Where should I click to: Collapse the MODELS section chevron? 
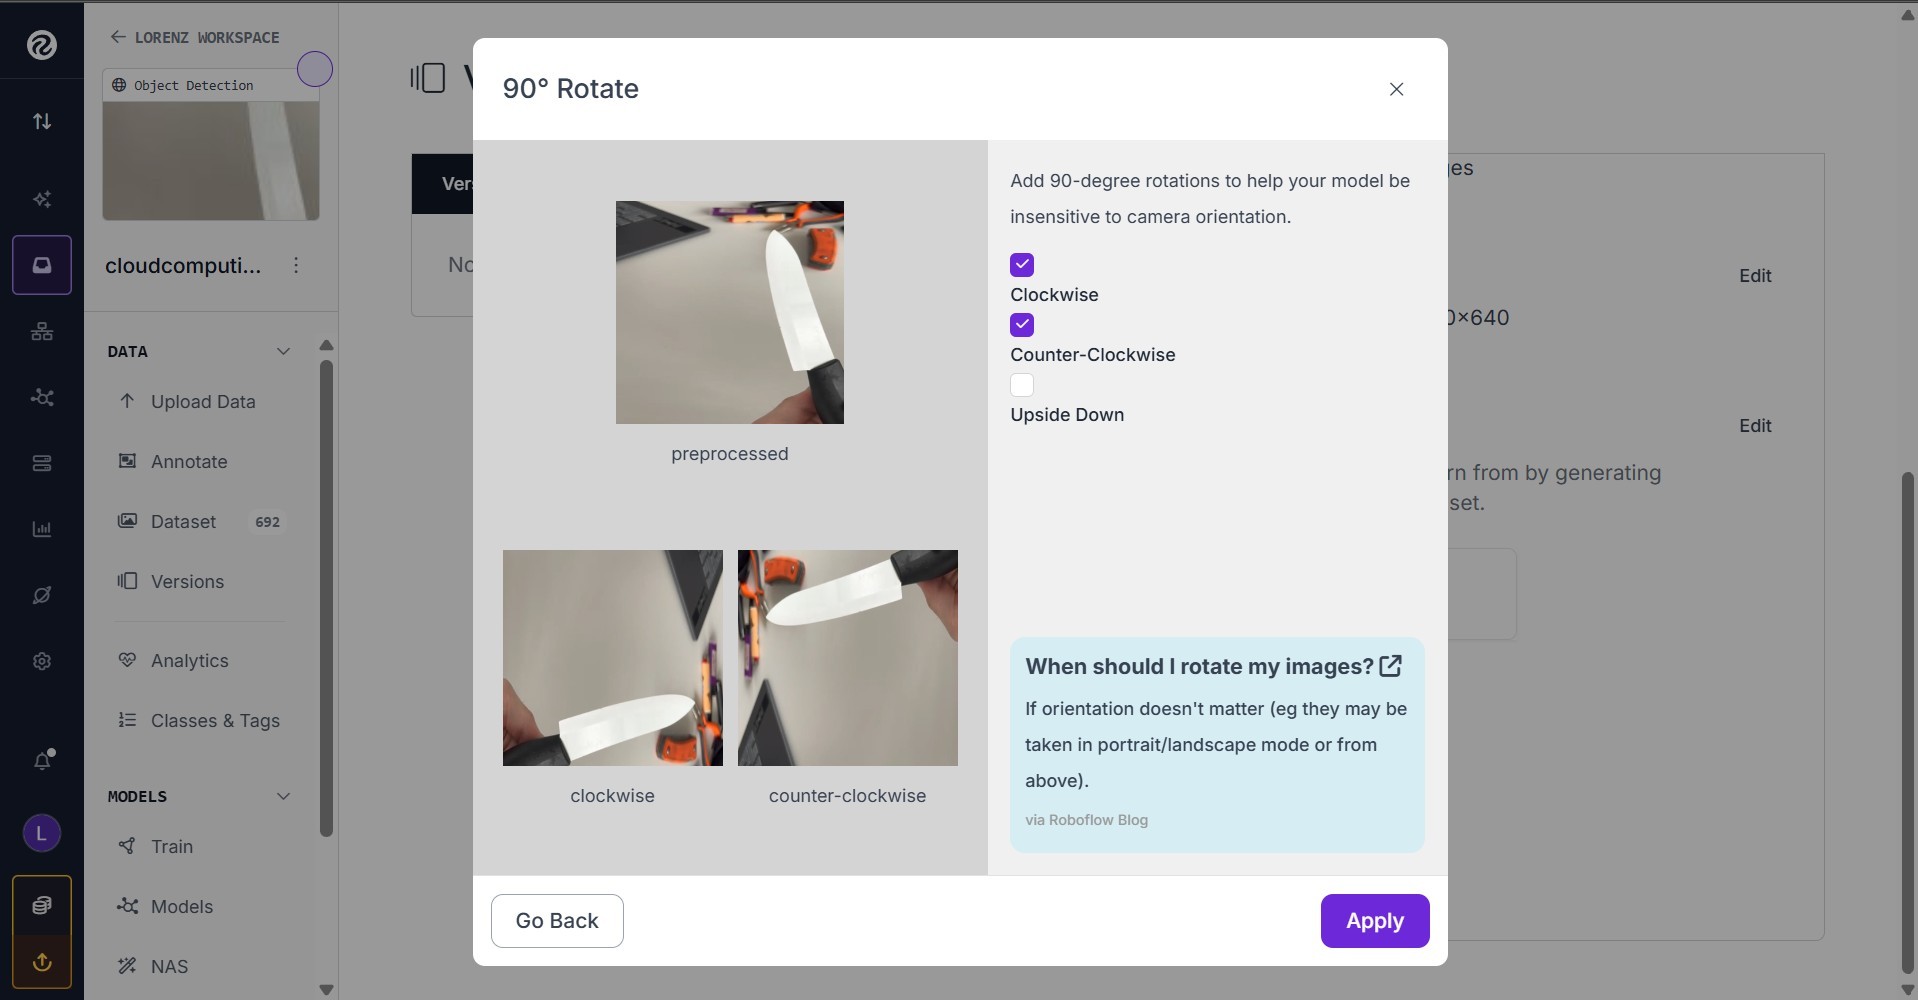point(283,796)
